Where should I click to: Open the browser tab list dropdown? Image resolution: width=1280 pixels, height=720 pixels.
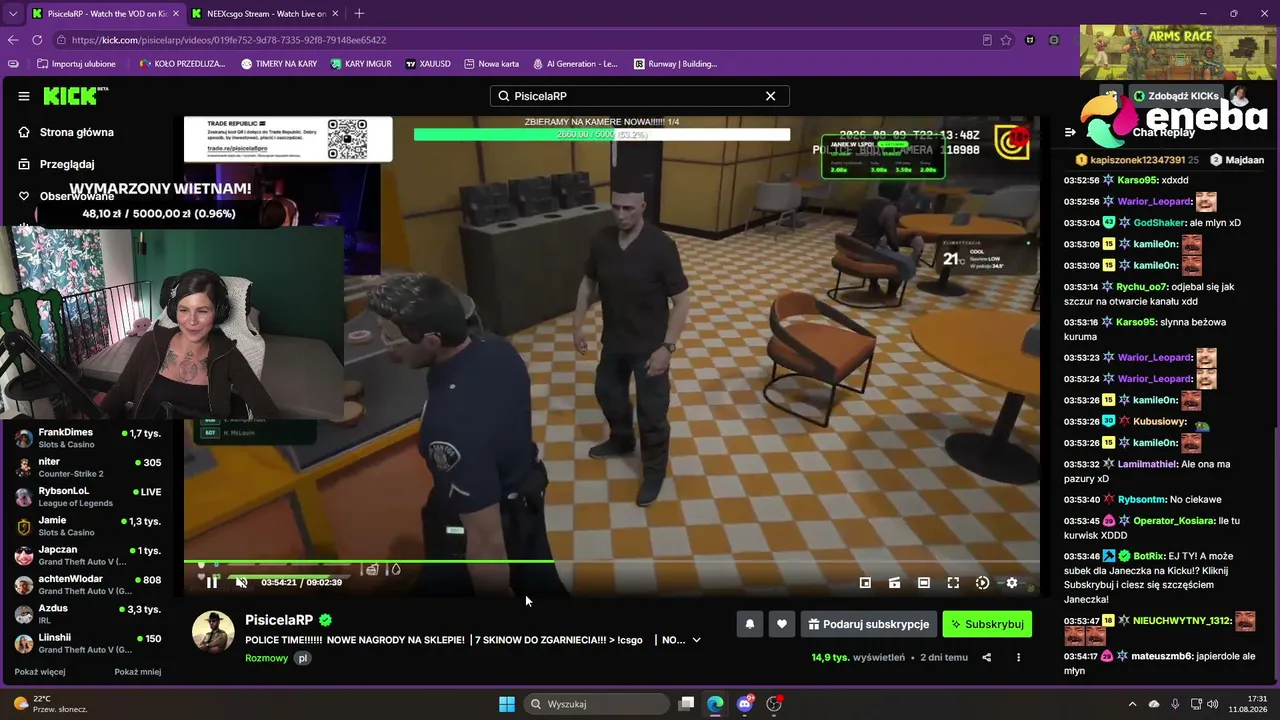click(x=13, y=14)
